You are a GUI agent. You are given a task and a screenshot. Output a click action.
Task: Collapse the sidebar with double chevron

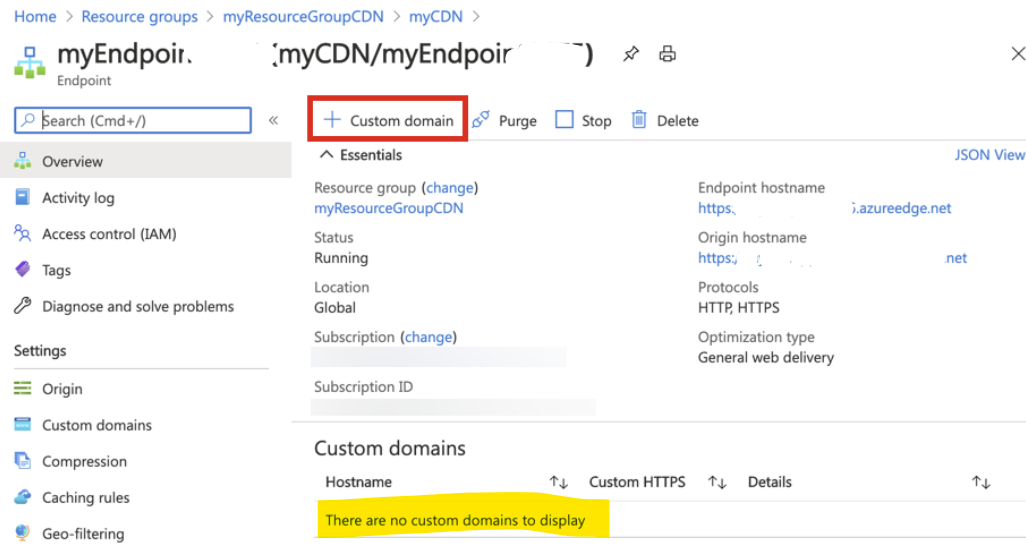[274, 120]
